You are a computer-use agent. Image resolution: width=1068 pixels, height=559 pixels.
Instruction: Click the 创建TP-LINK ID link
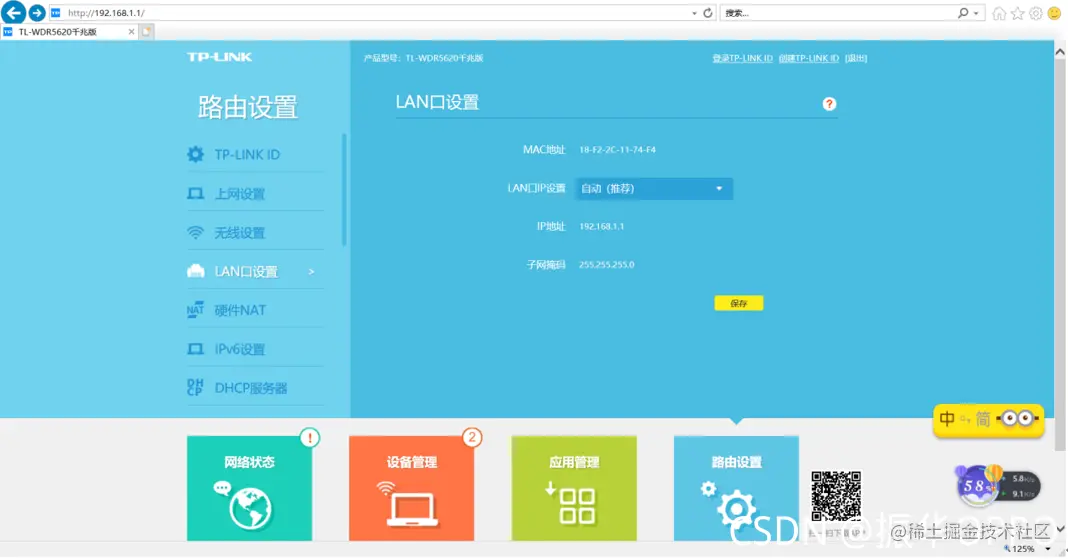tap(808, 59)
